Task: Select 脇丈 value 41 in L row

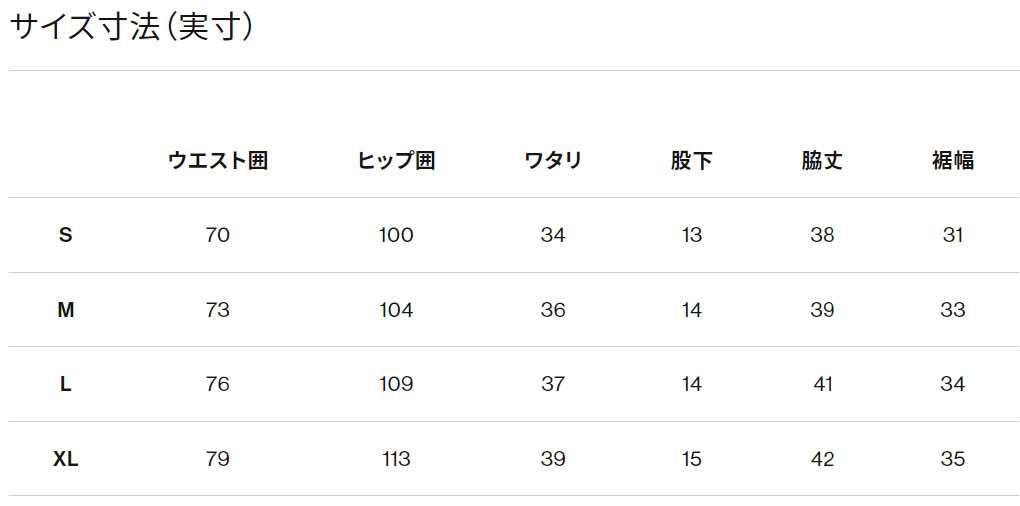Action: (x=822, y=384)
